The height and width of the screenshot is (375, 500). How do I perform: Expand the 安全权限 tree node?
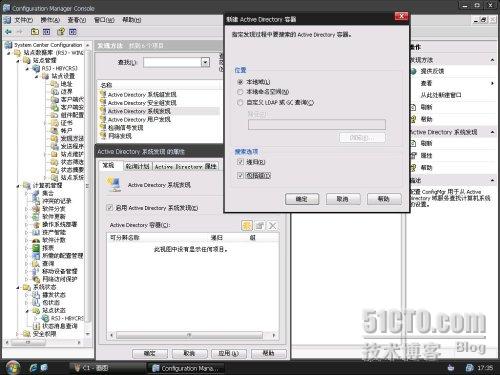click(18, 333)
